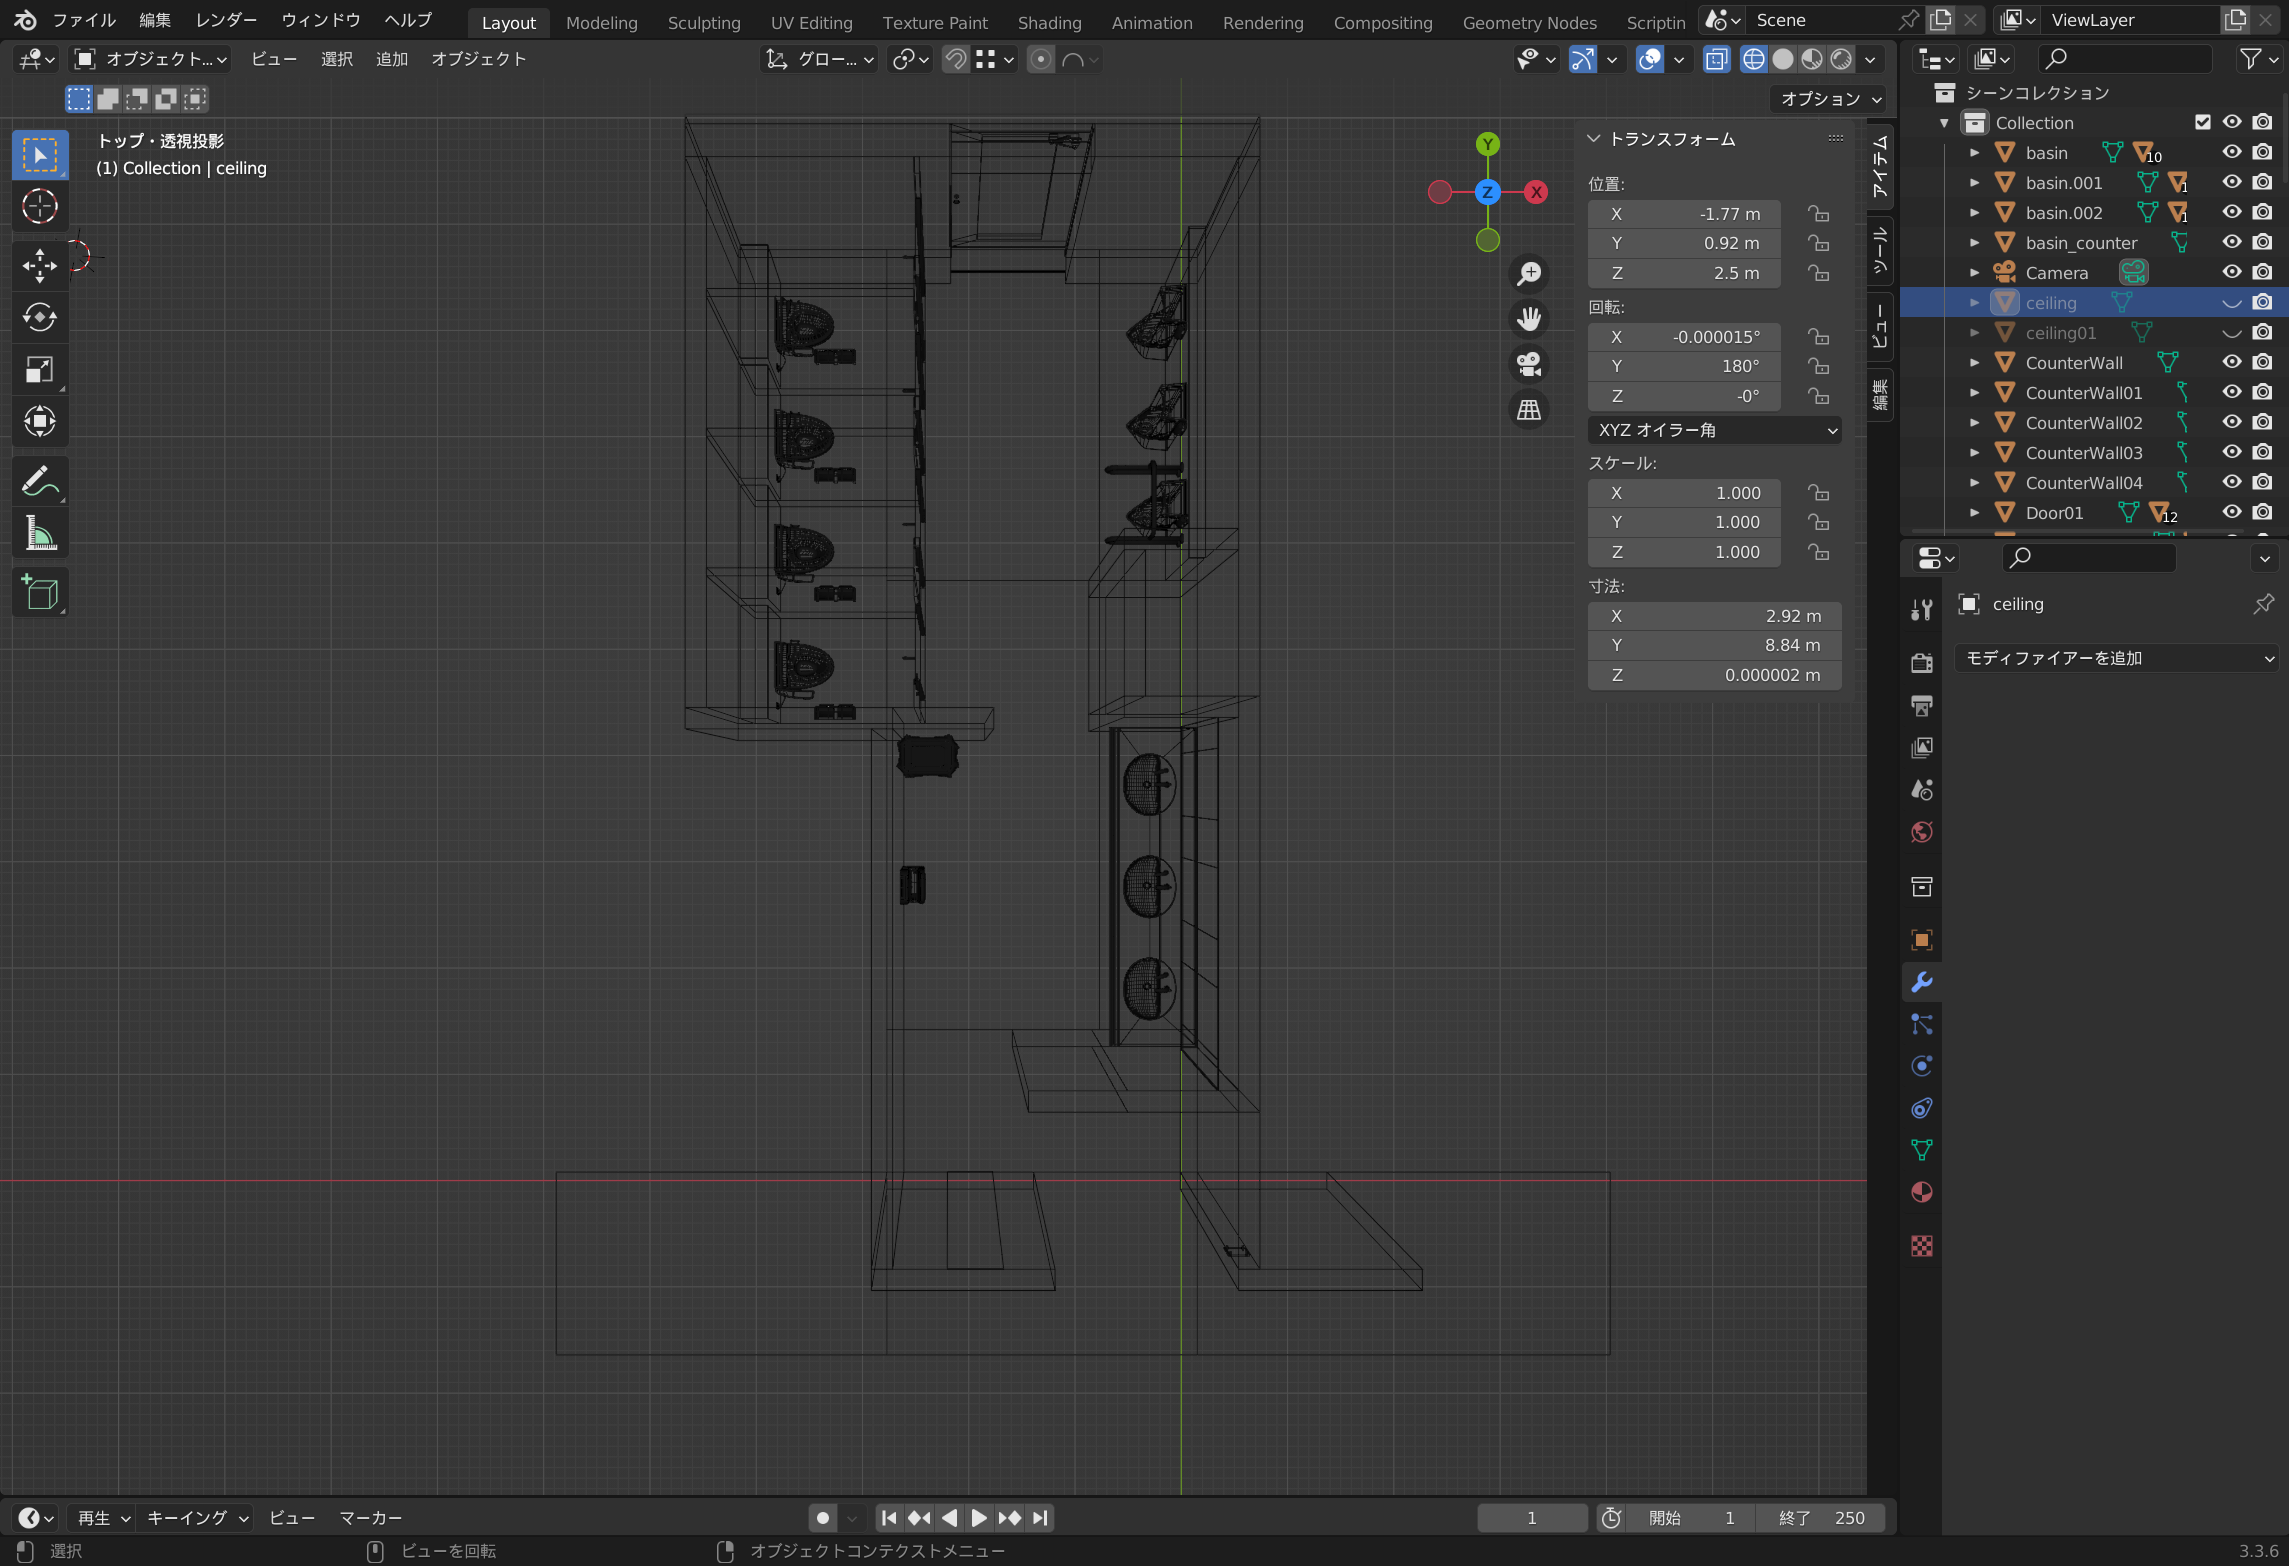Hide the basin_counter object in outliner
Screen dimensions: 2289x1566
[x=2231, y=243]
